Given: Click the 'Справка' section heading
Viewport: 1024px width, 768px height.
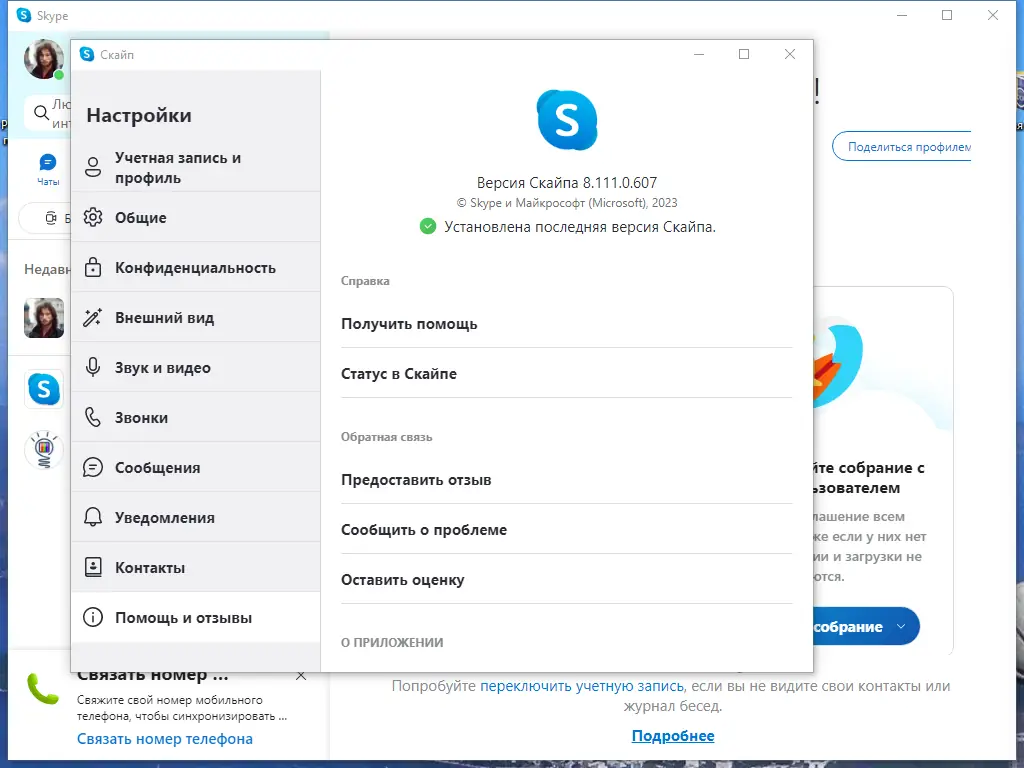Looking at the screenshot, I should click(365, 281).
